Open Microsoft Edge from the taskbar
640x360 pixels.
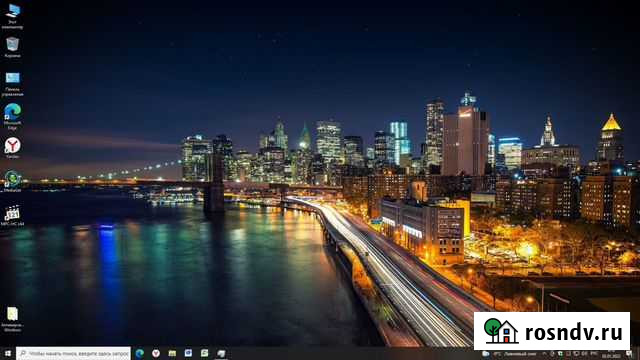(x=140, y=353)
